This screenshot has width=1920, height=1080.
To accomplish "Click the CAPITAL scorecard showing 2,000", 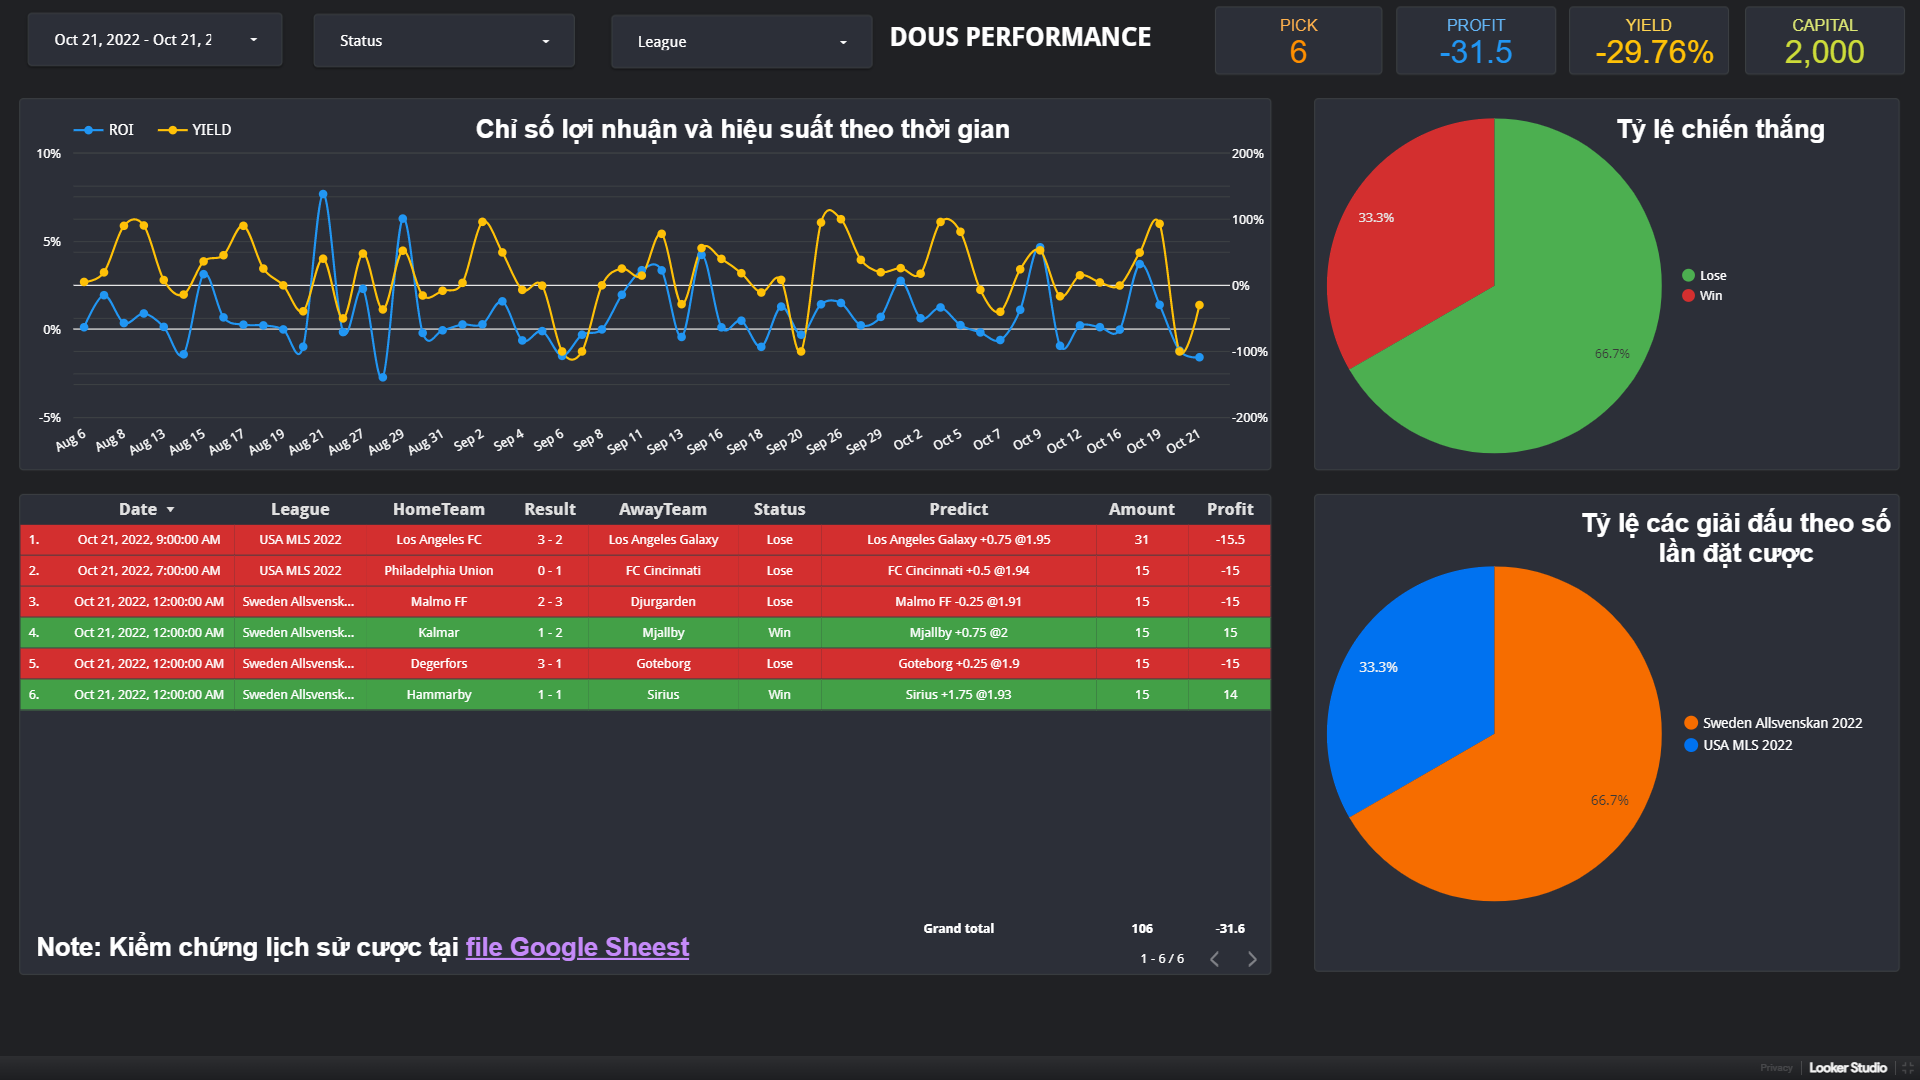I will point(1824,41).
